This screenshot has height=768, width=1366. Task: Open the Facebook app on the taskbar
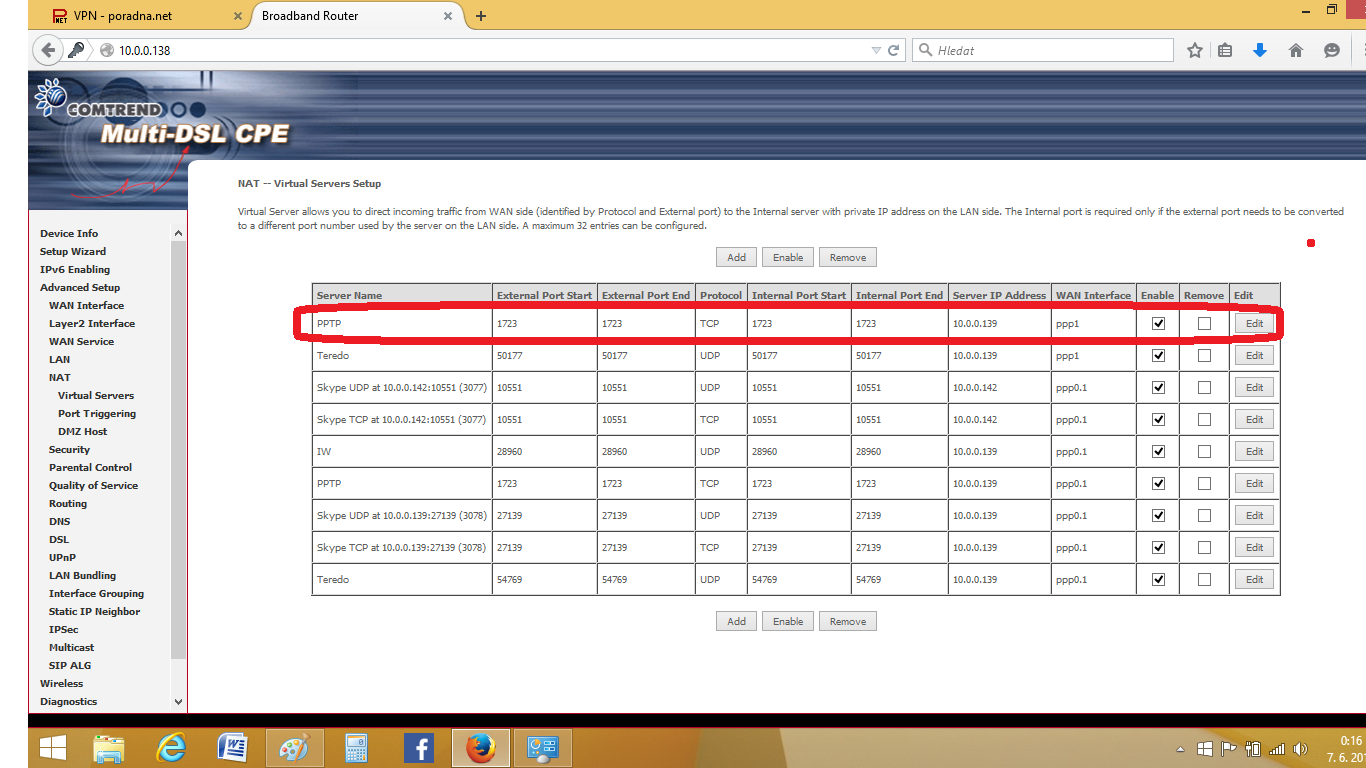pyautogui.click(x=418, y=748)
